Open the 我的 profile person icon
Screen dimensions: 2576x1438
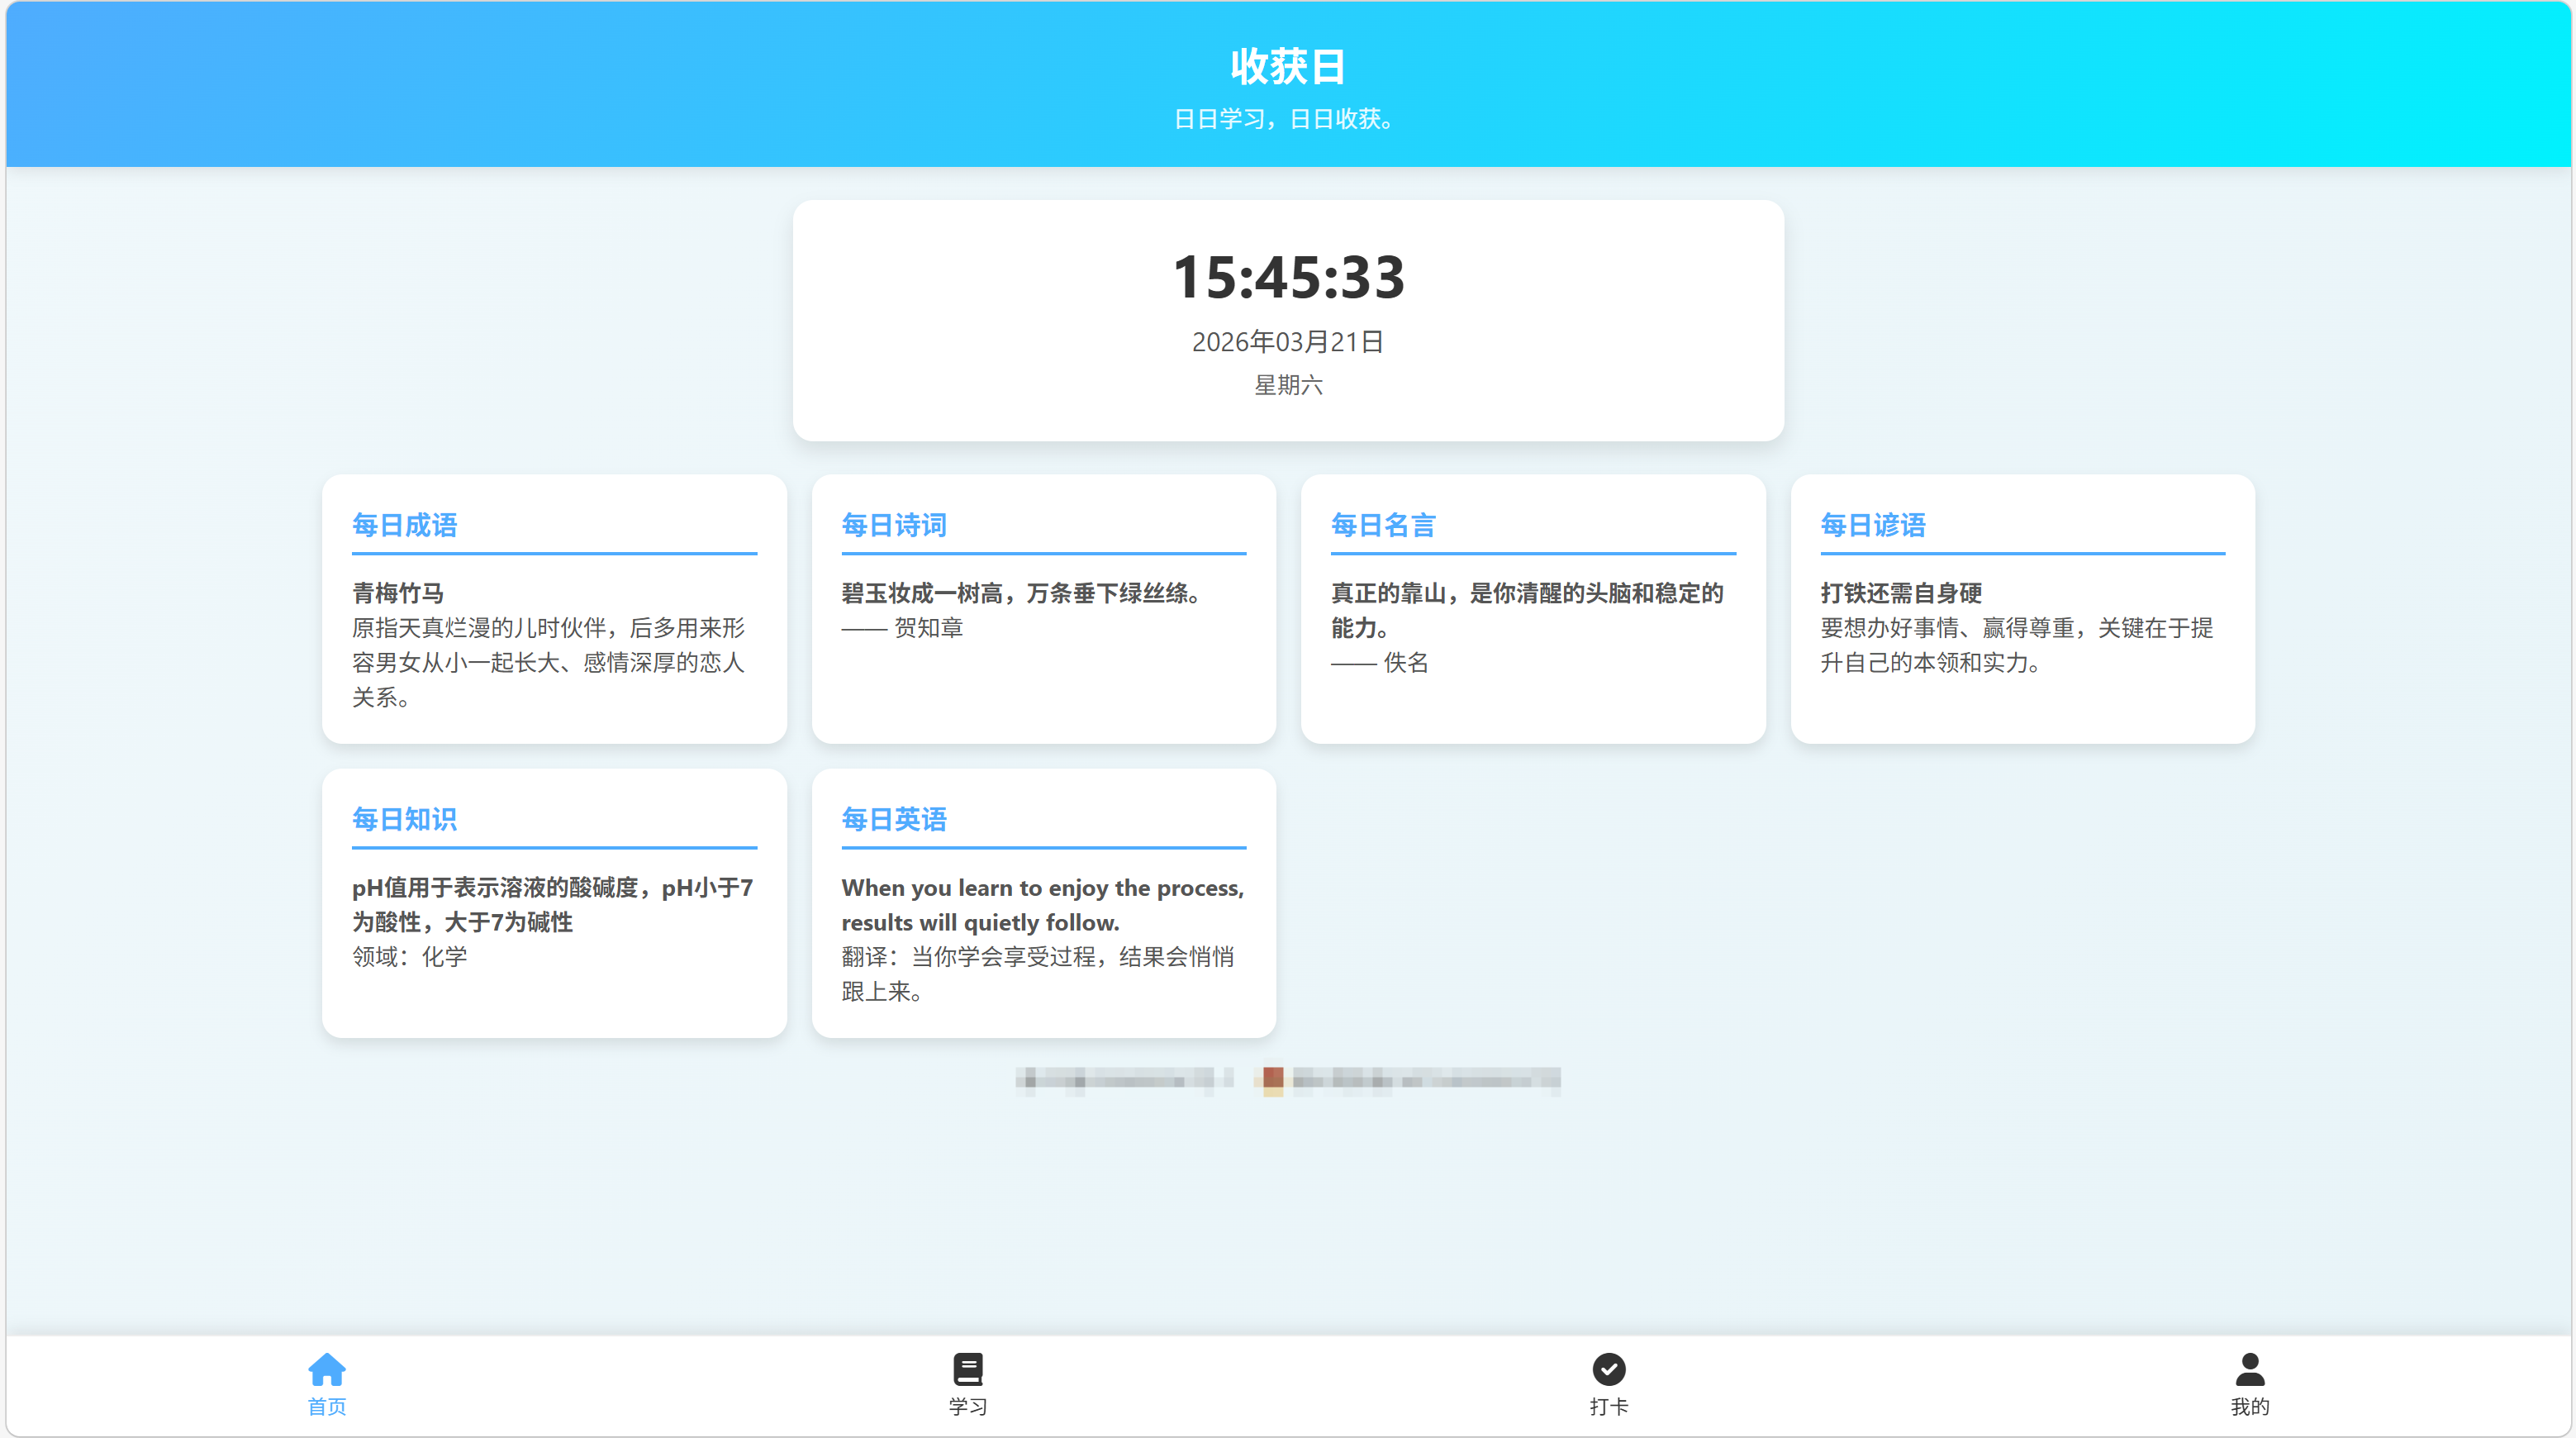pos(2249,1368)
